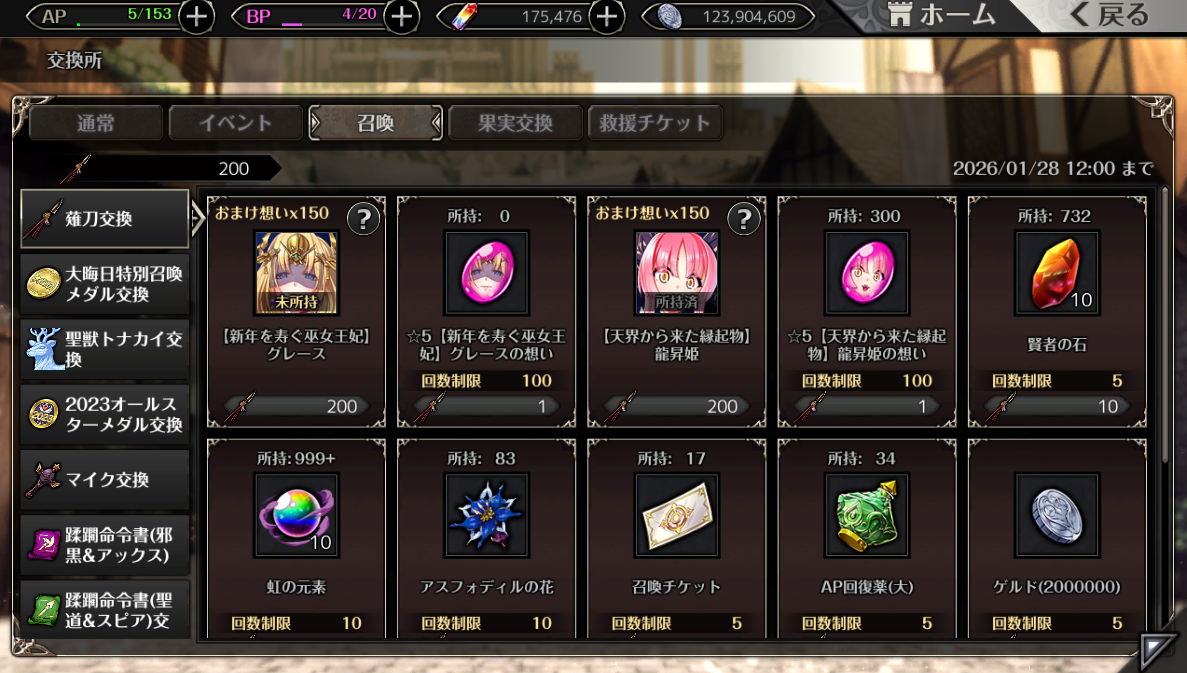The image size is (1187, 673).
Task: Click the グレース character portrait thumbnail
Action: tap(296, 273)
